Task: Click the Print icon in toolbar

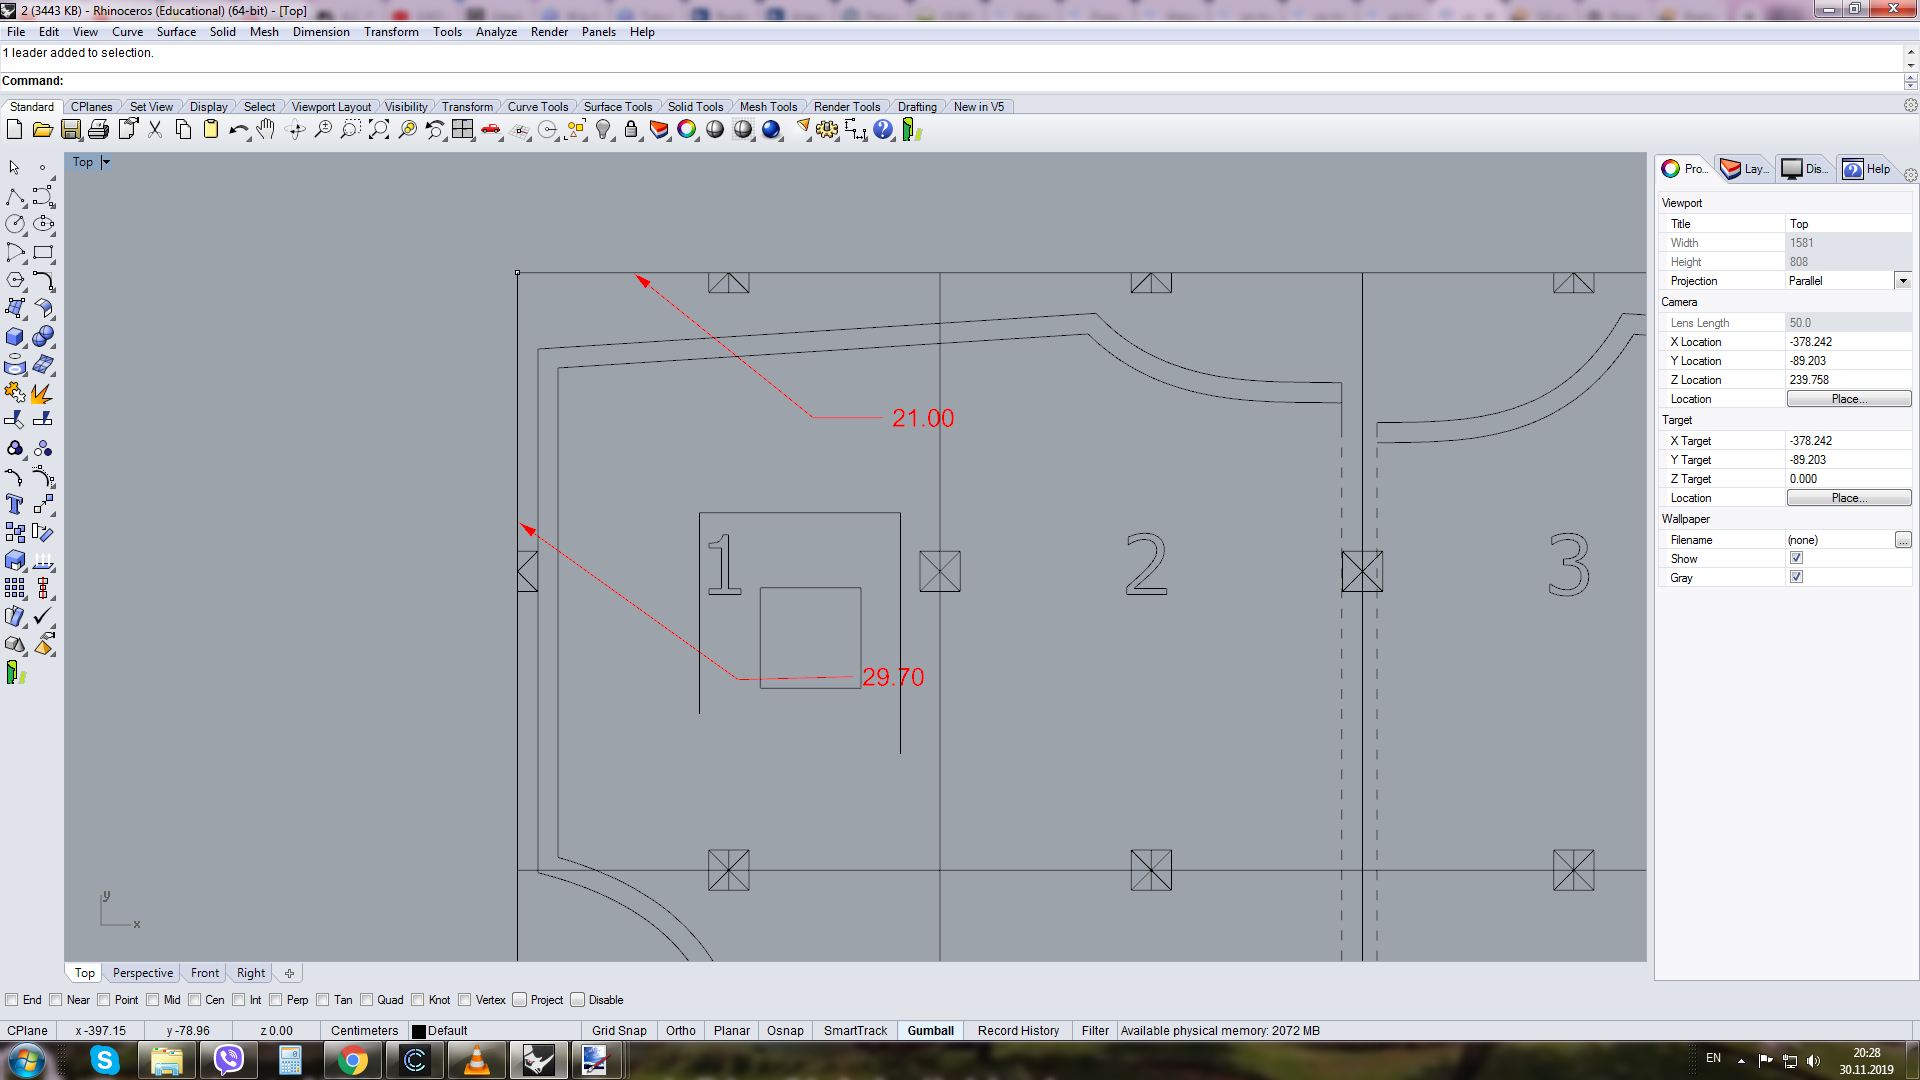Action: click(x=98, y=130)
